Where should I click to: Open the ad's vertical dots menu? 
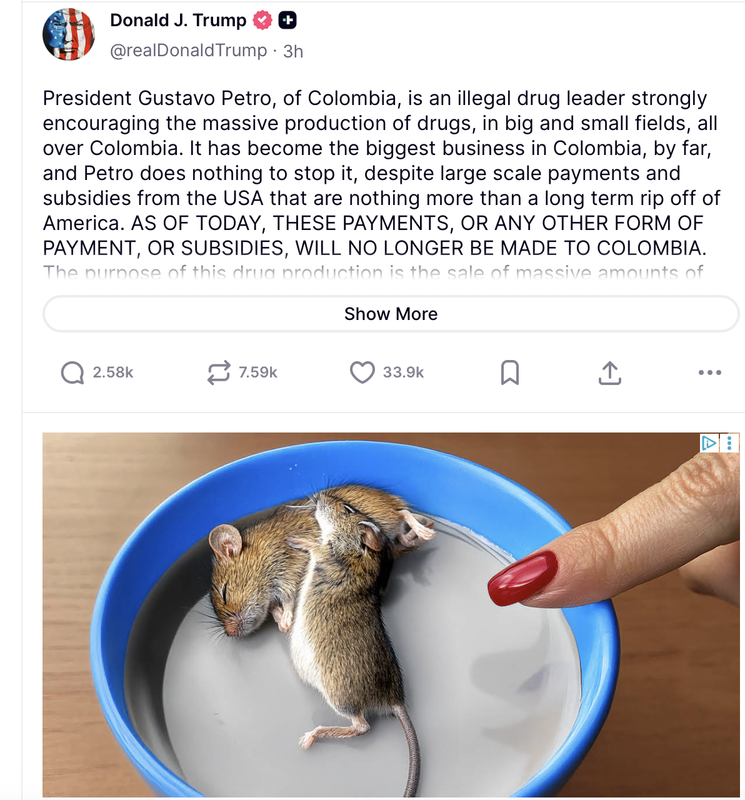pos(730,442)
